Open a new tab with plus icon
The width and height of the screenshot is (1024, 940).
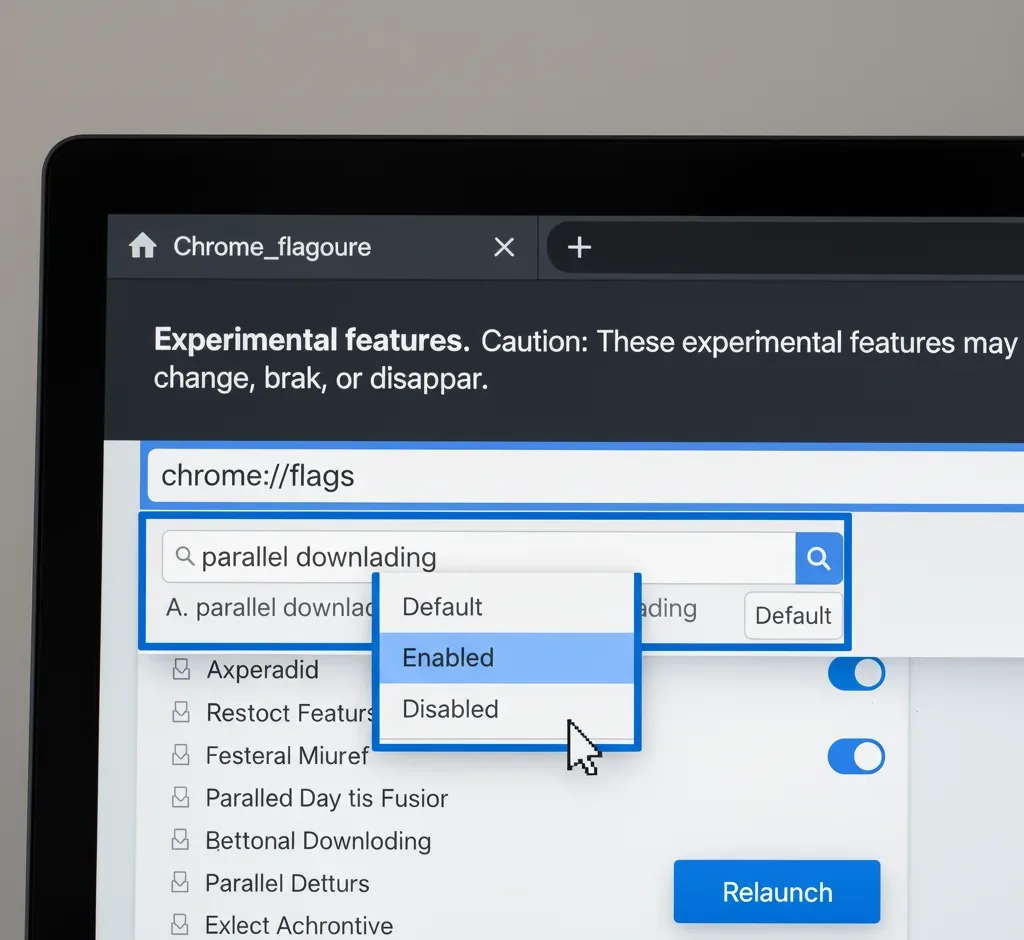tap(579, 247)
